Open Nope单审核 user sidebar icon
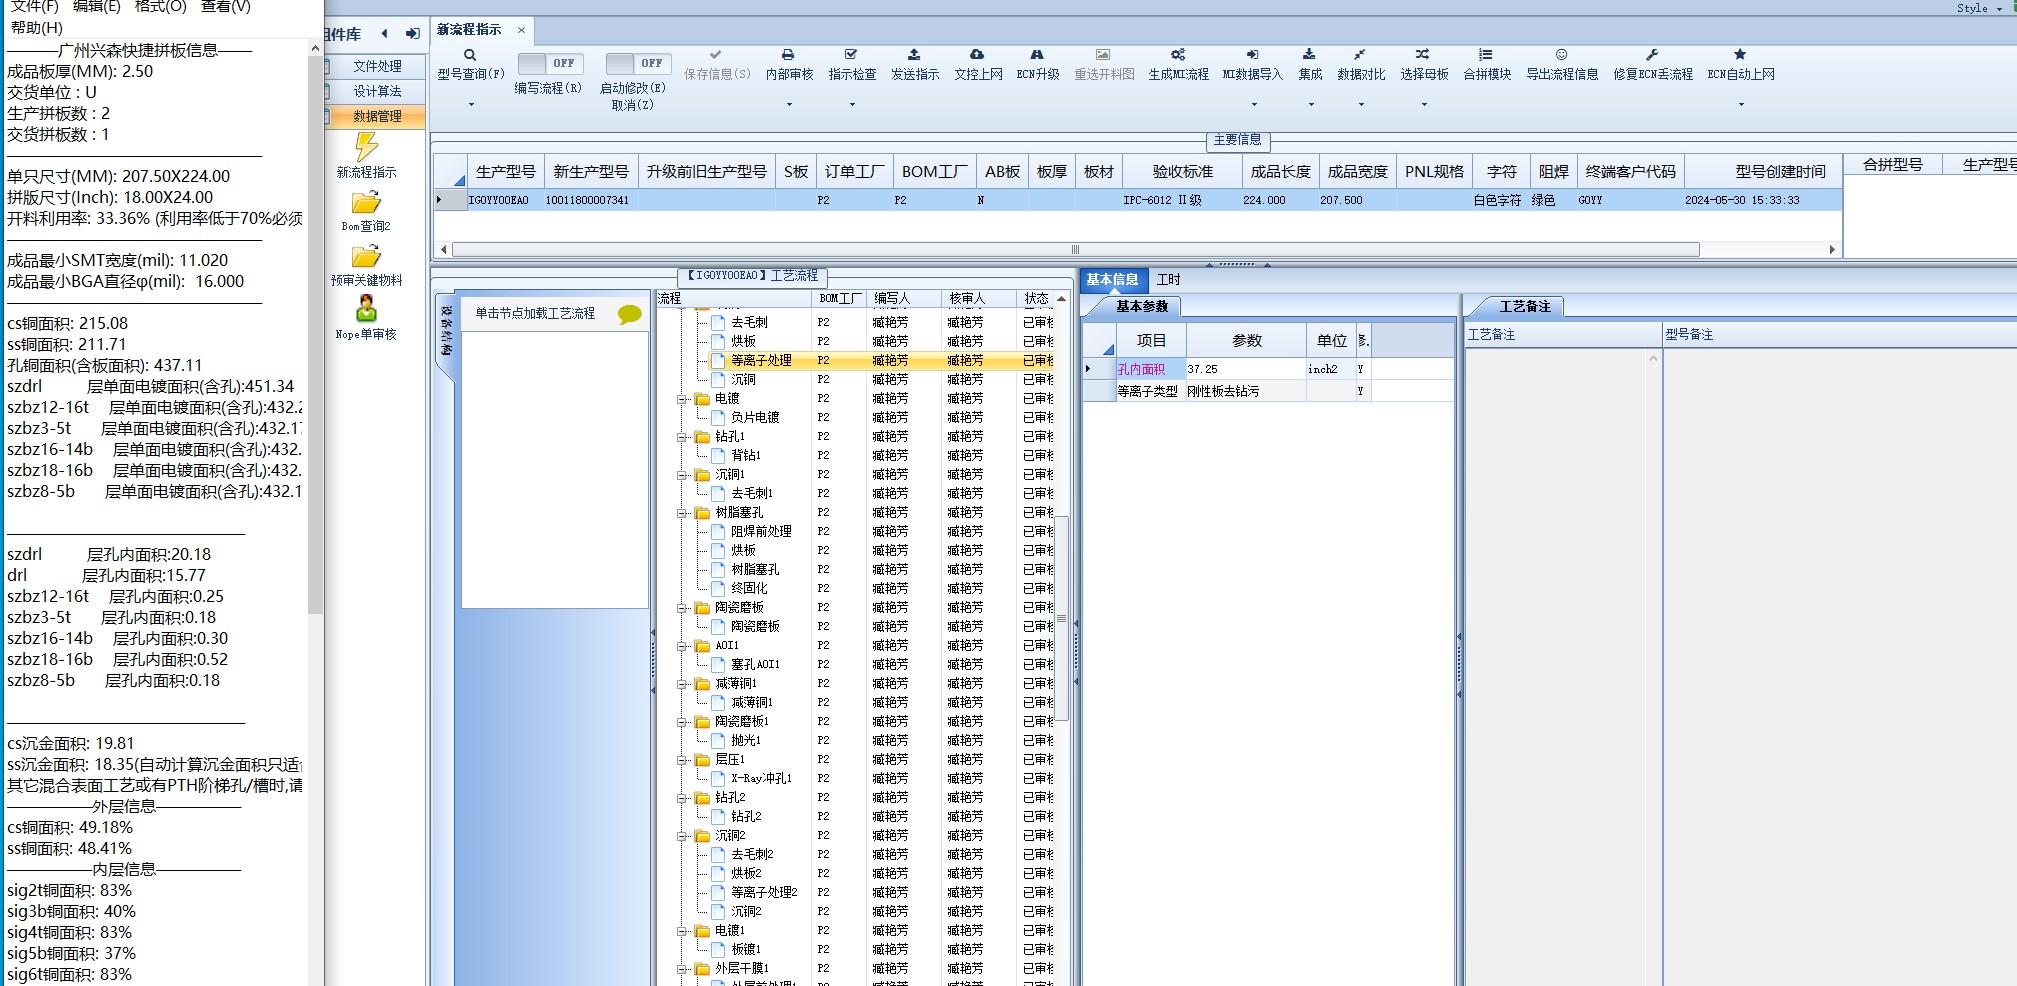Screen dimensions: 2017x986 tap(366, 309)
